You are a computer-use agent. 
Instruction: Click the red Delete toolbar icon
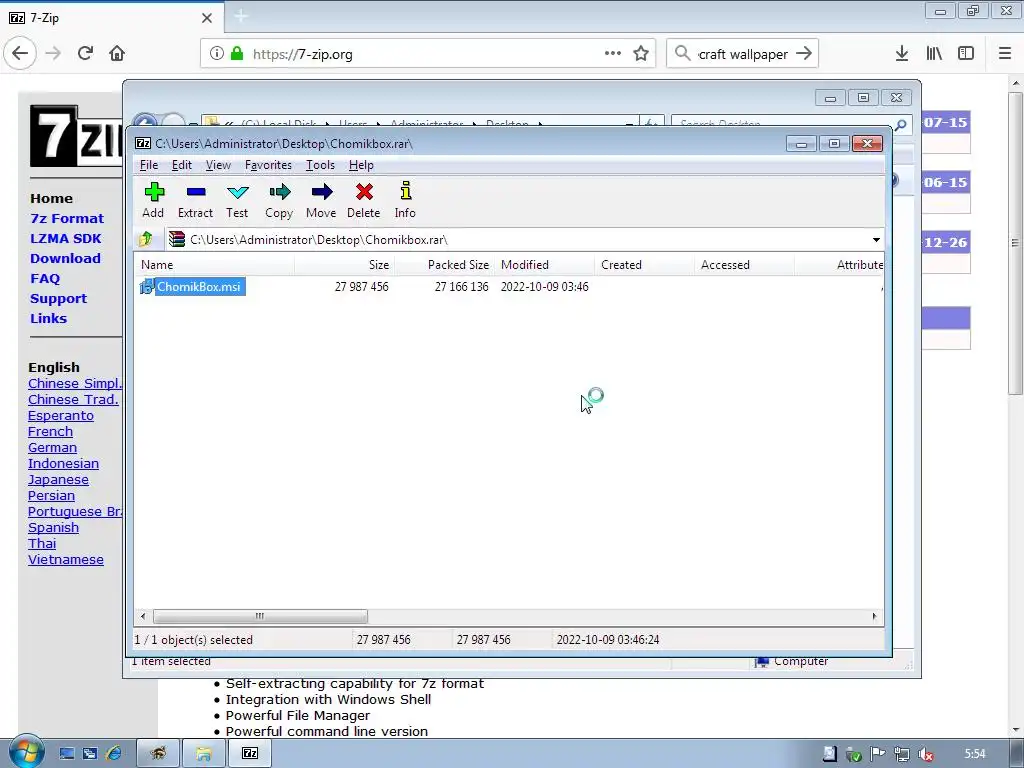coord(364,192)
